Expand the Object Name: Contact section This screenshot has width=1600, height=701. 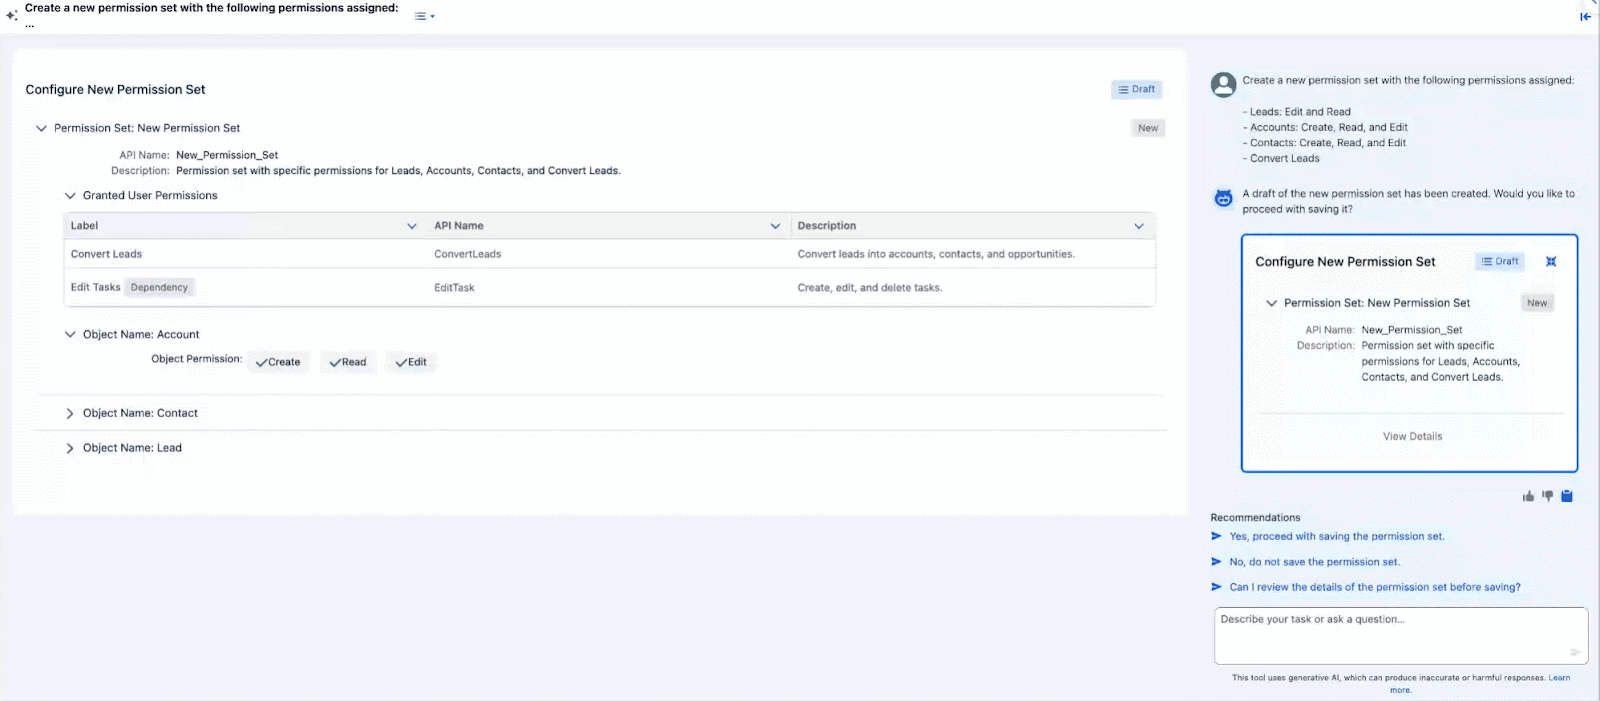tap(70, 413)
